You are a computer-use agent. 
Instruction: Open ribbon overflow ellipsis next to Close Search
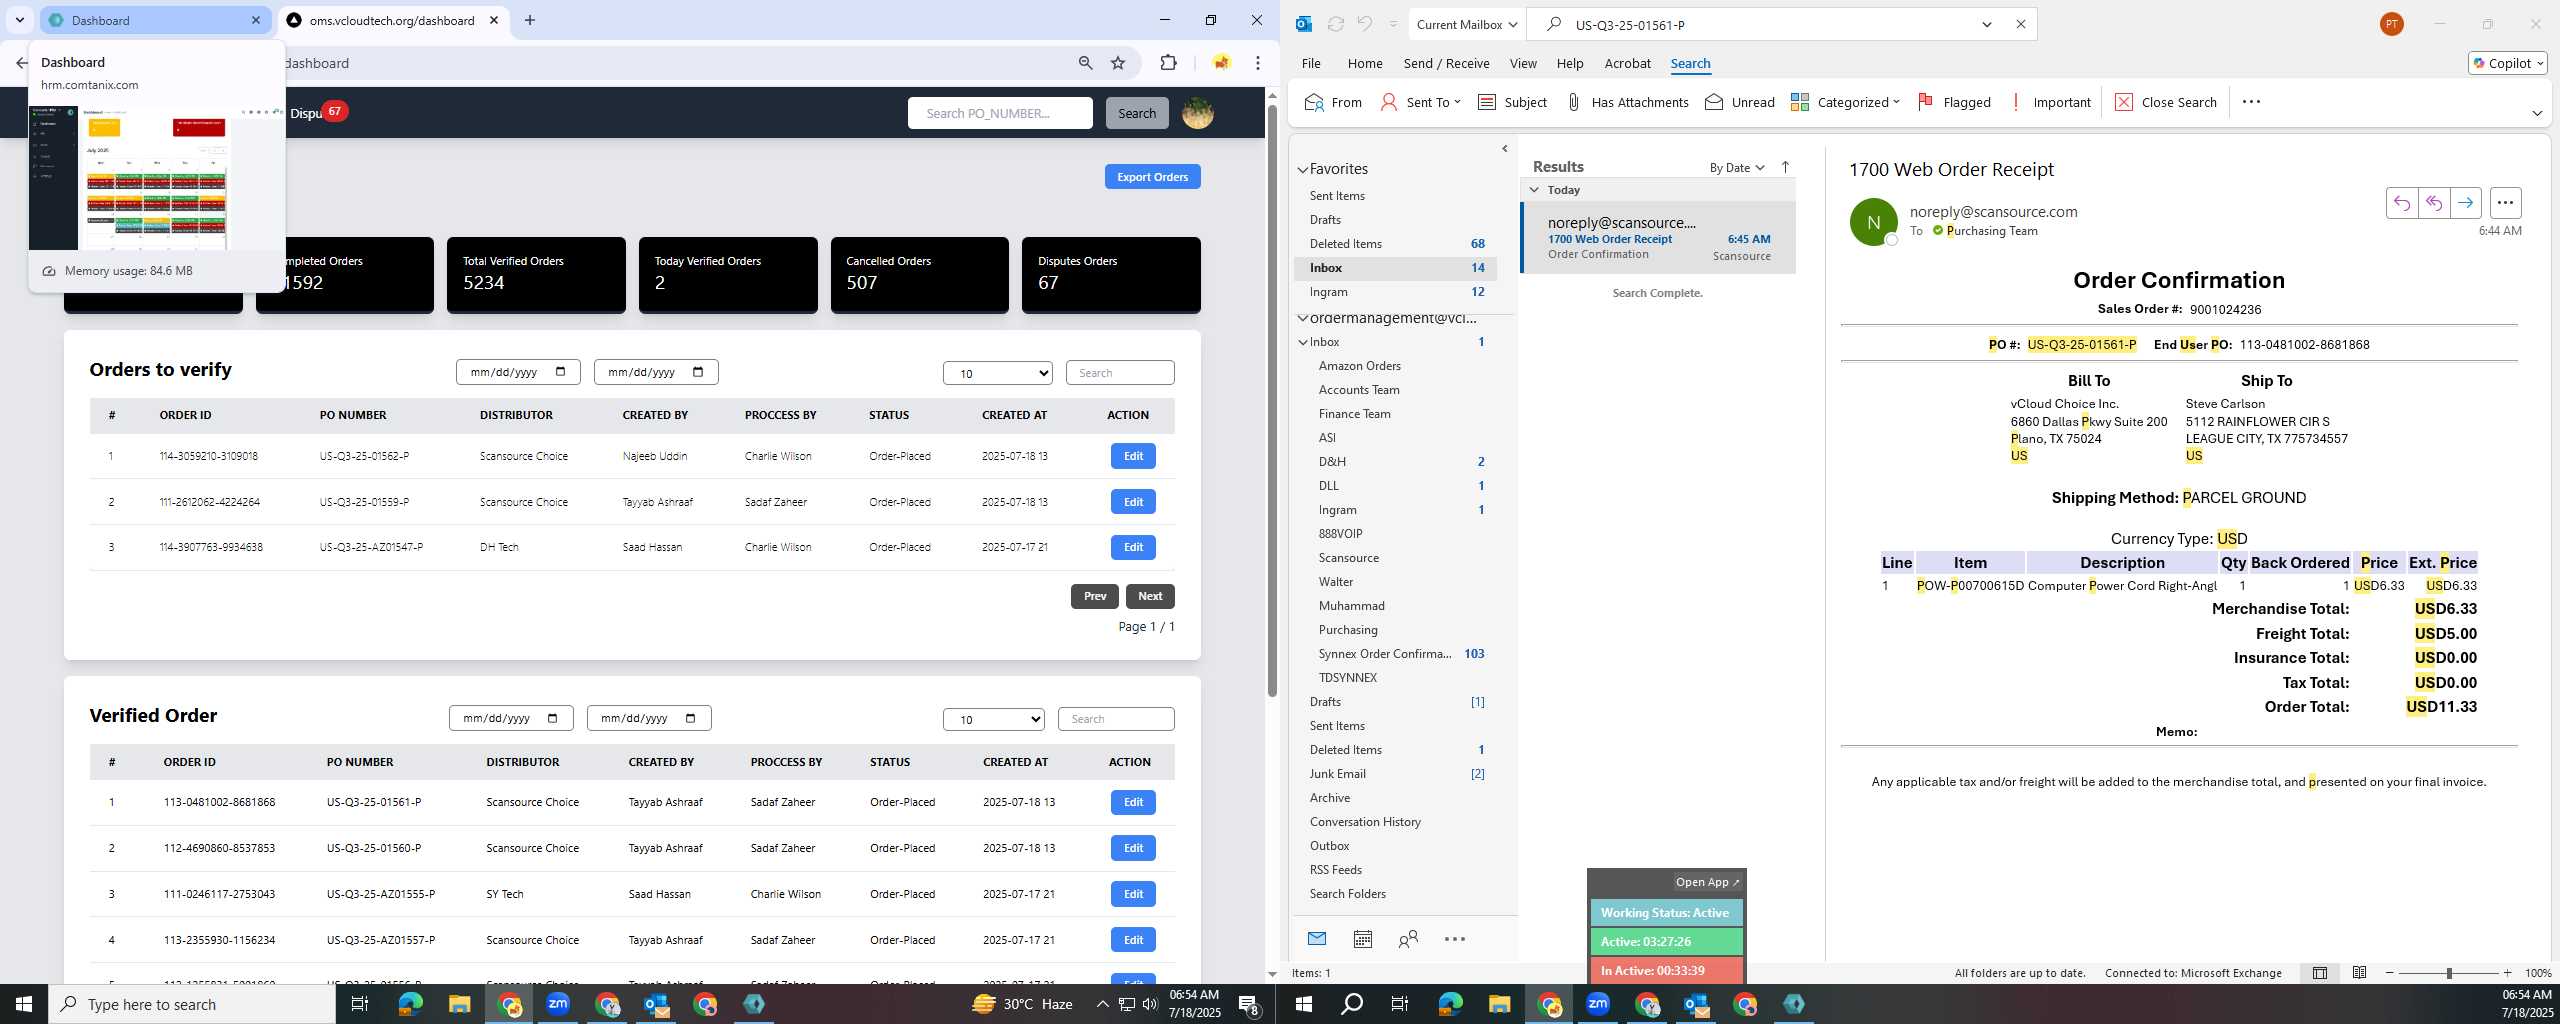tap(2251, 102)
